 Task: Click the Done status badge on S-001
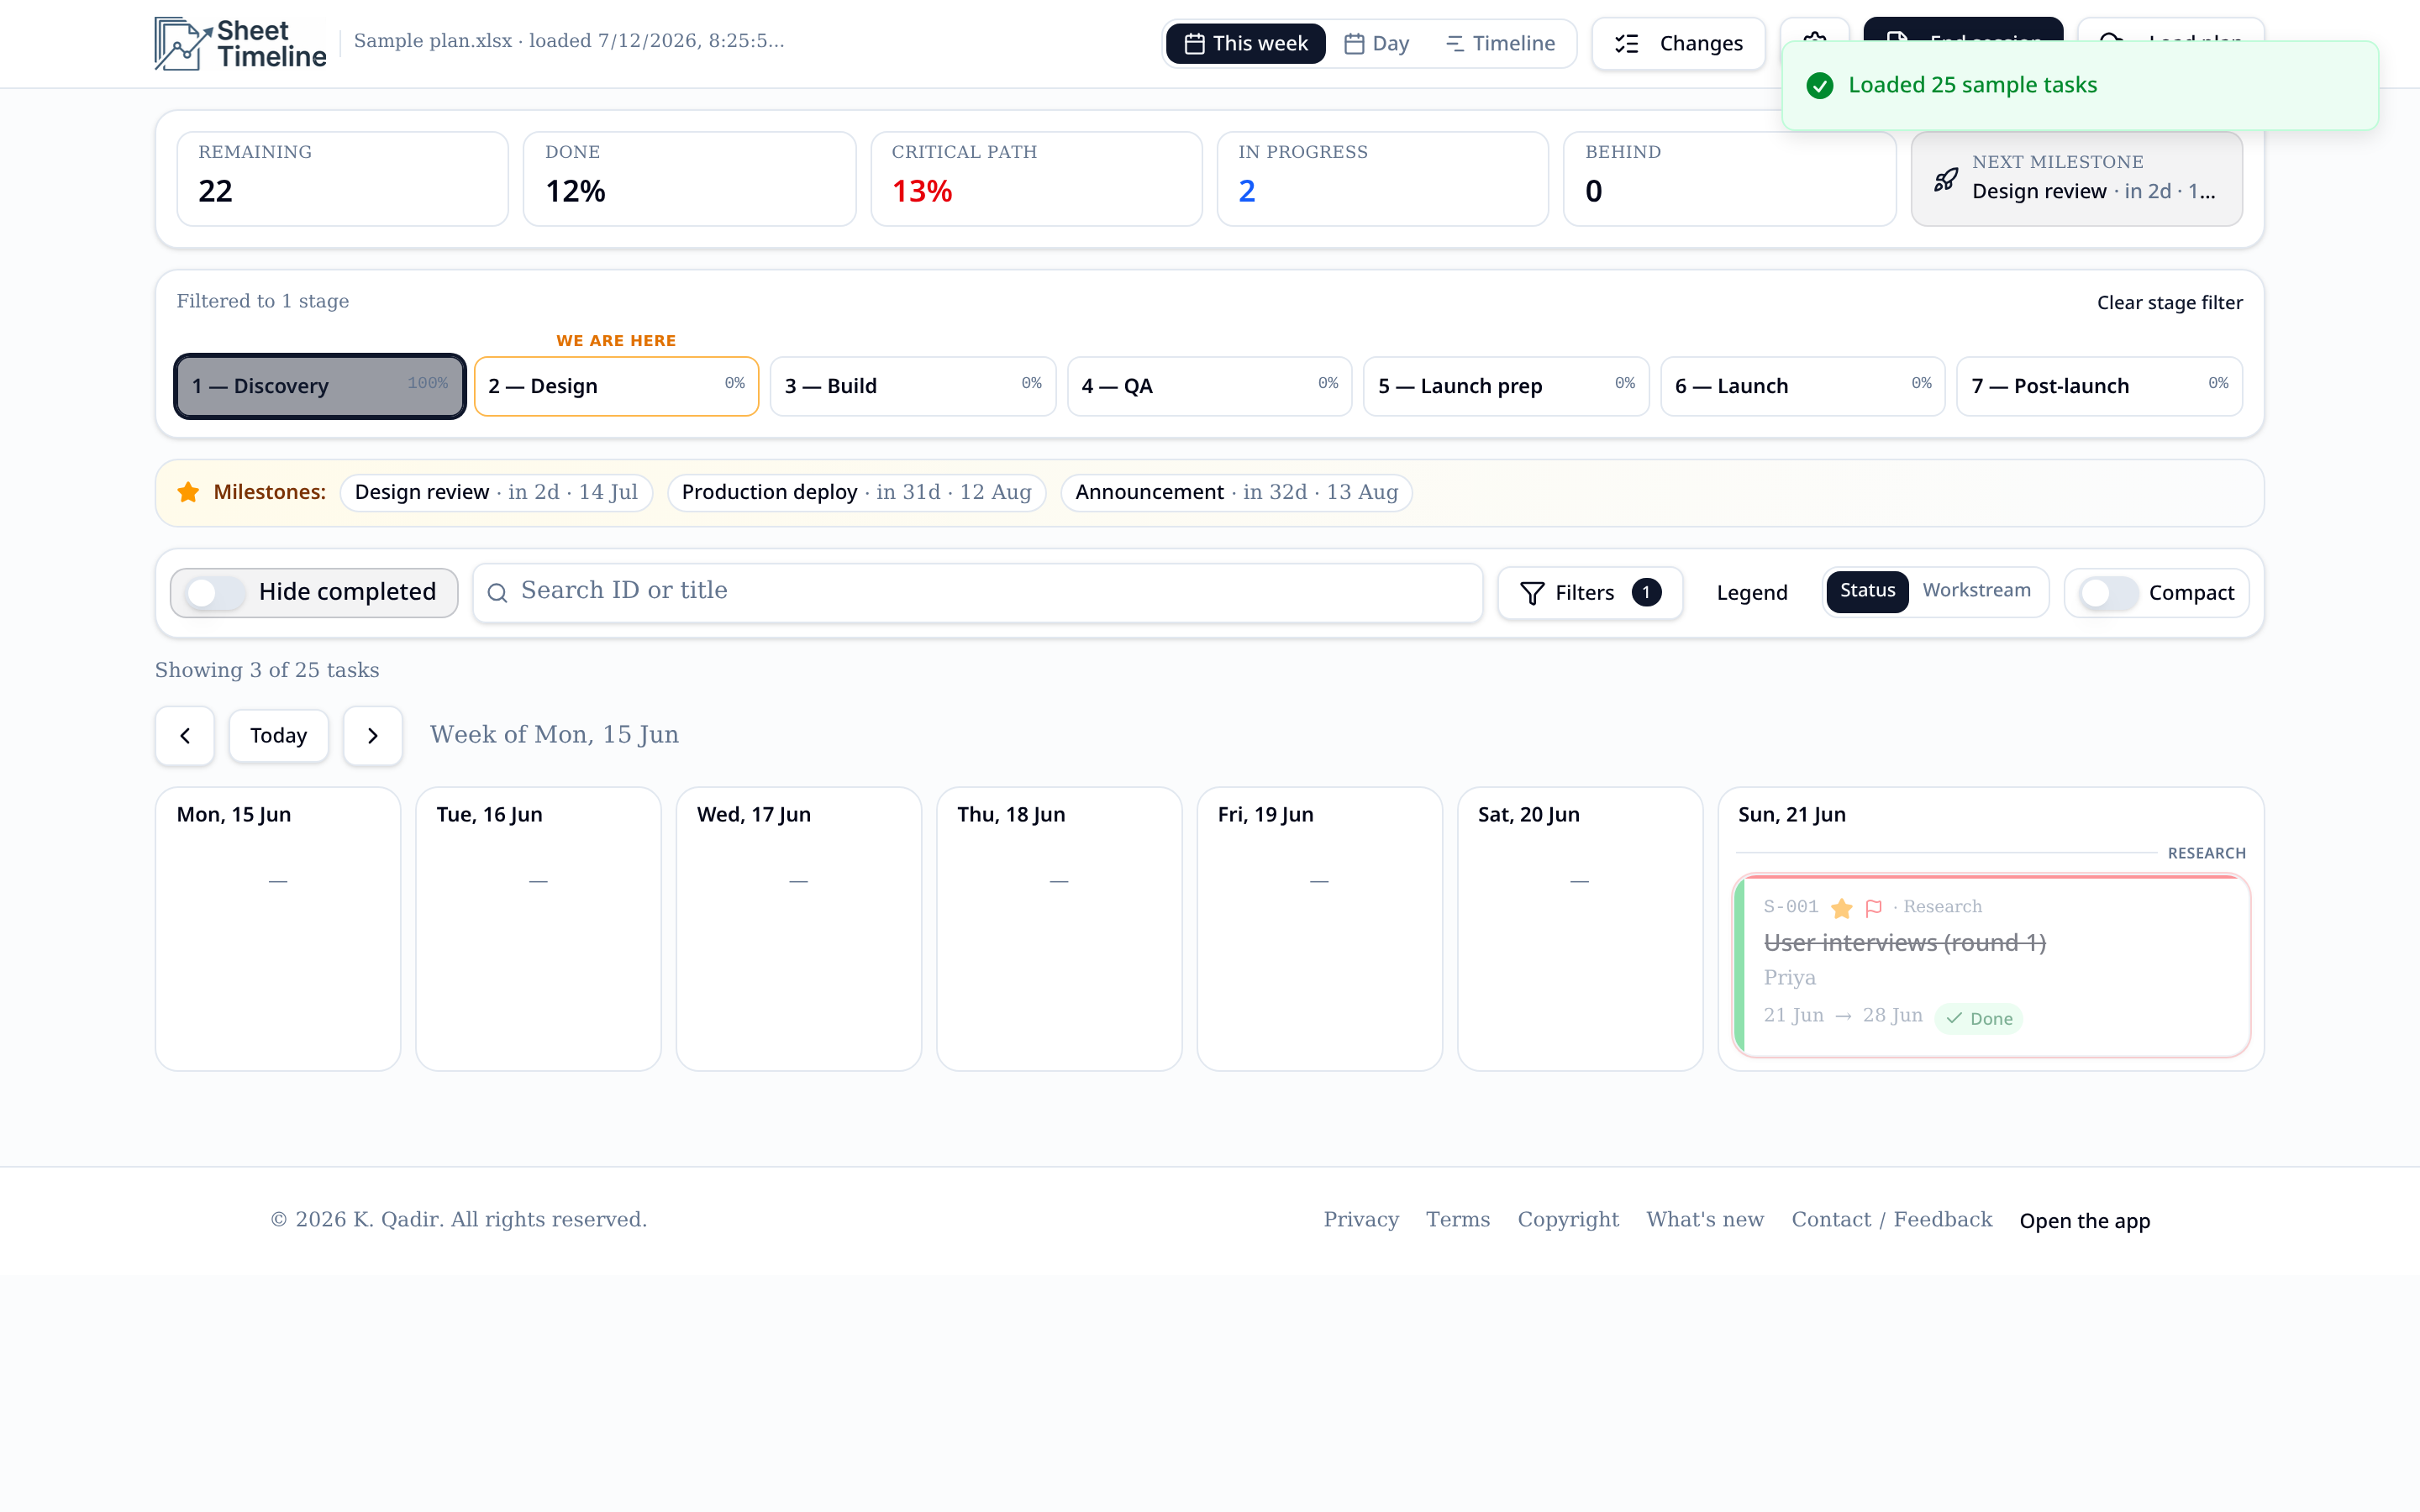(1979, 1018)
